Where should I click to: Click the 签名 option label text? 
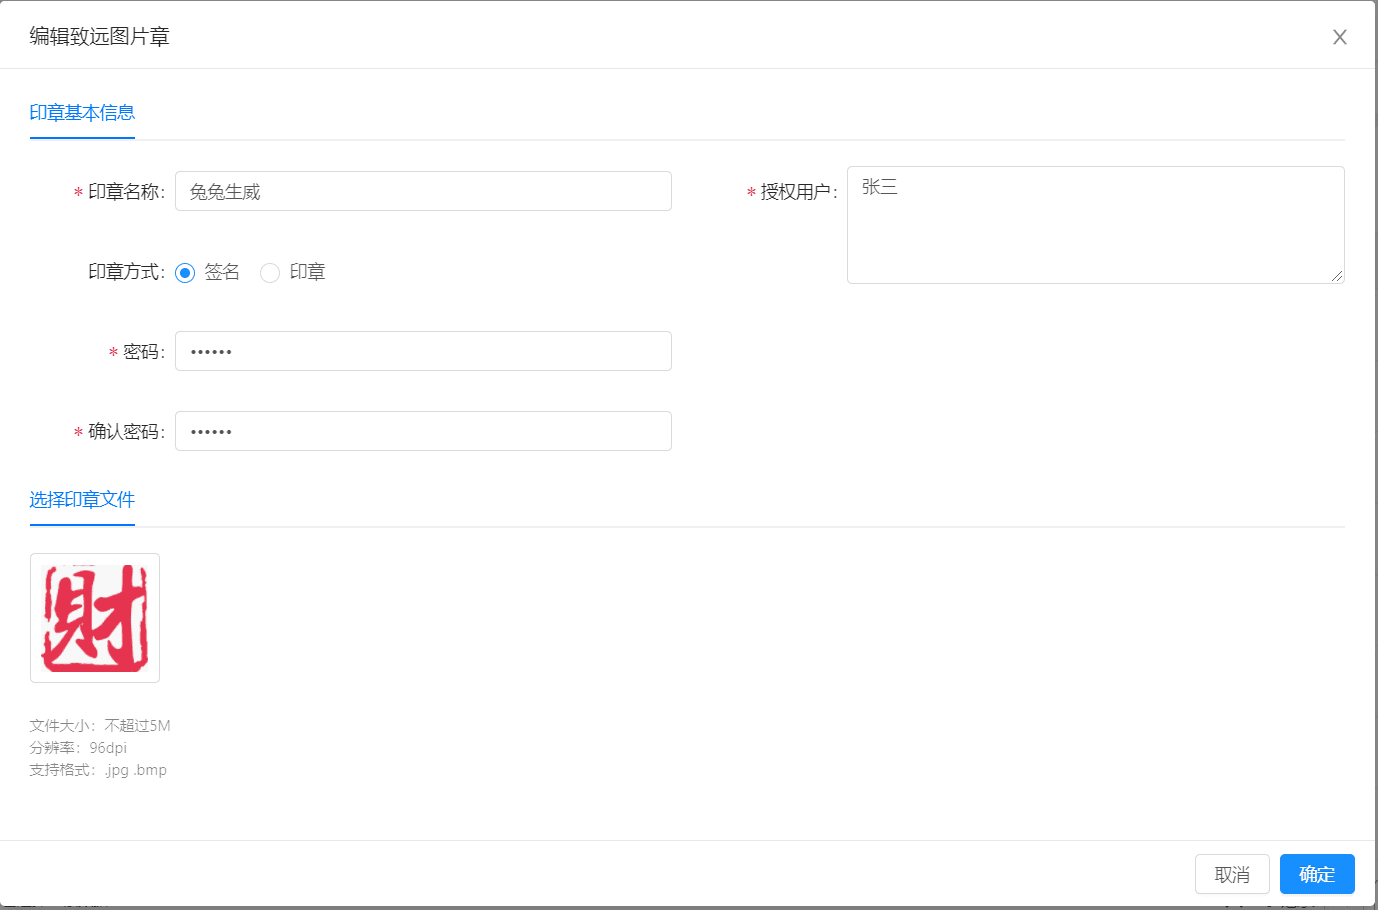point(222,272)
